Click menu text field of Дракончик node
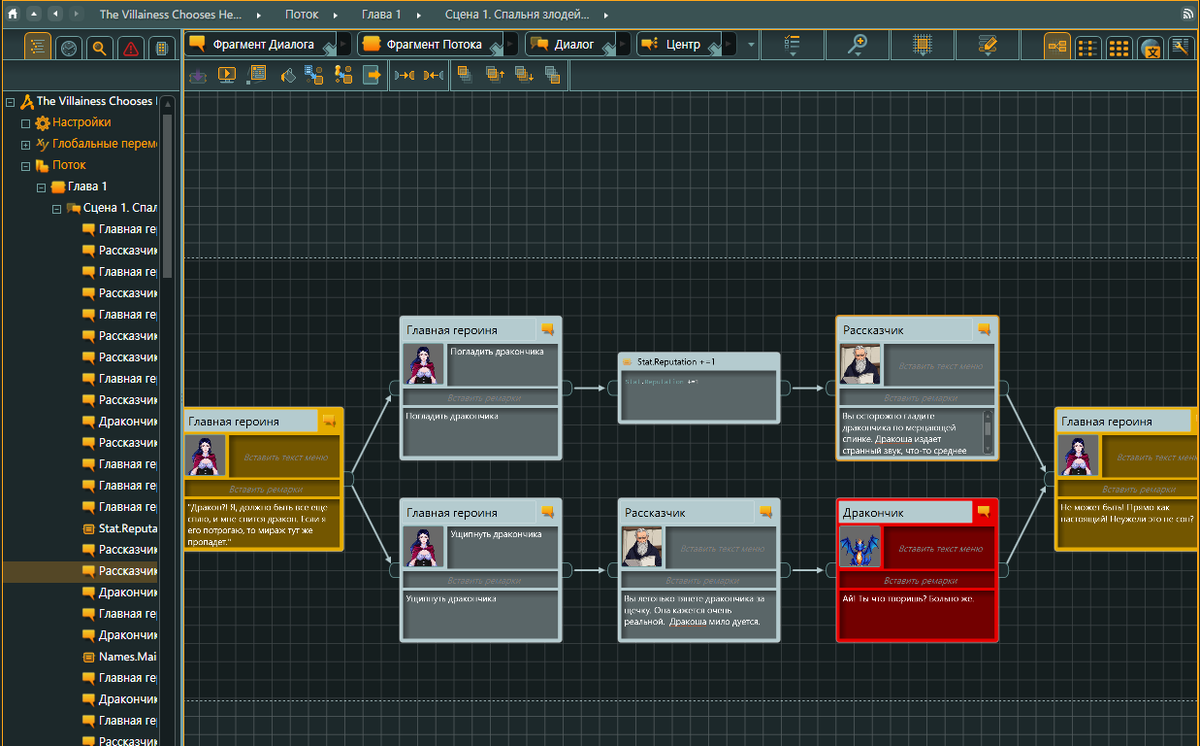Viewport: 1200px width, 746px height. [x=940, y=549]
